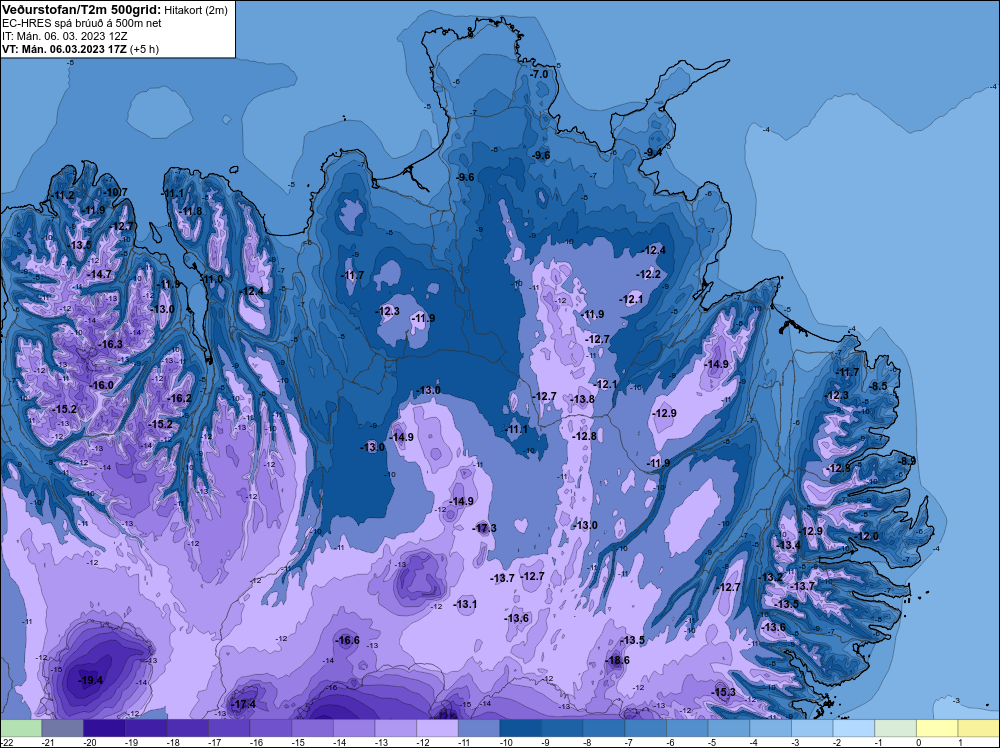
Task: Select the legend color swatch labeled -14
Action: (x=354, y=728)
